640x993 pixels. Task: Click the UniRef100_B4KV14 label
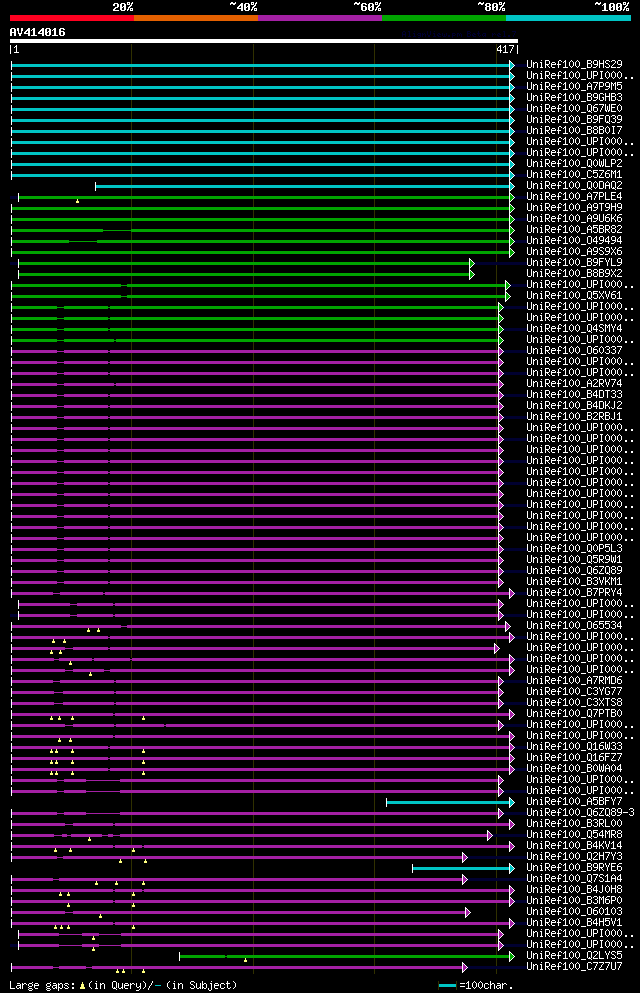coord(574,845)
